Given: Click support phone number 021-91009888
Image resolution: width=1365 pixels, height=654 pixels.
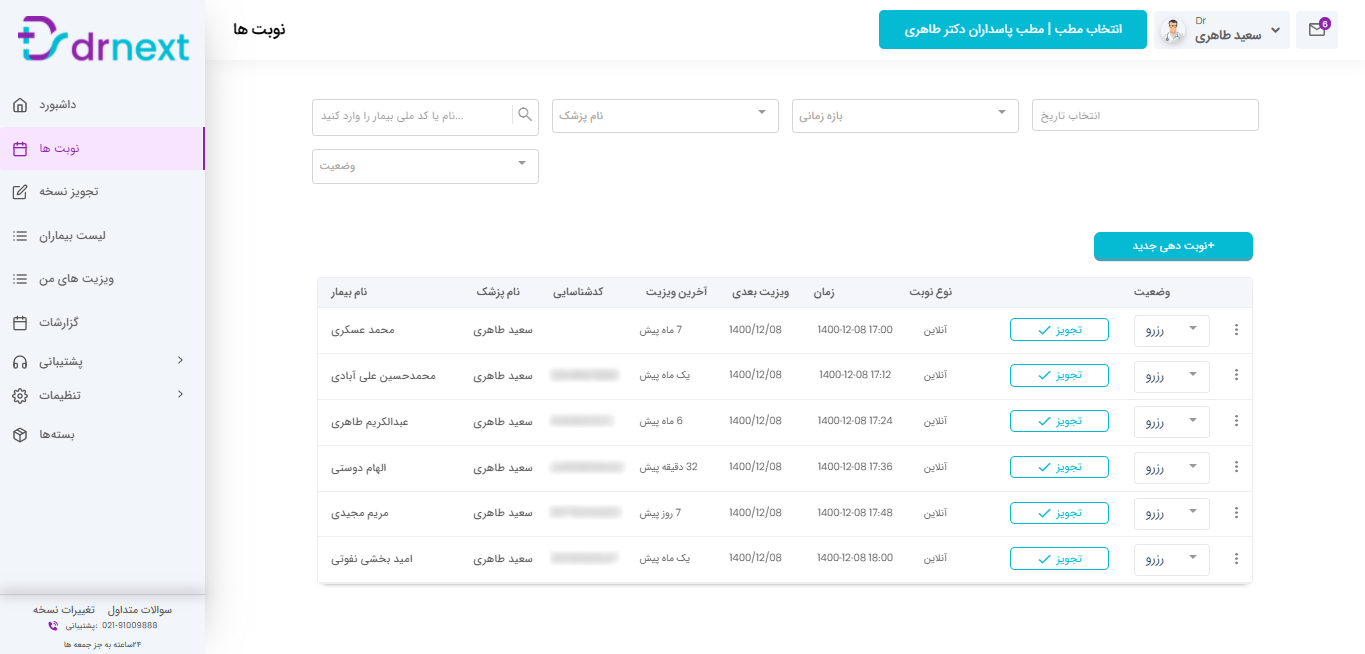Looking at the screenshot, I should 129,625.
